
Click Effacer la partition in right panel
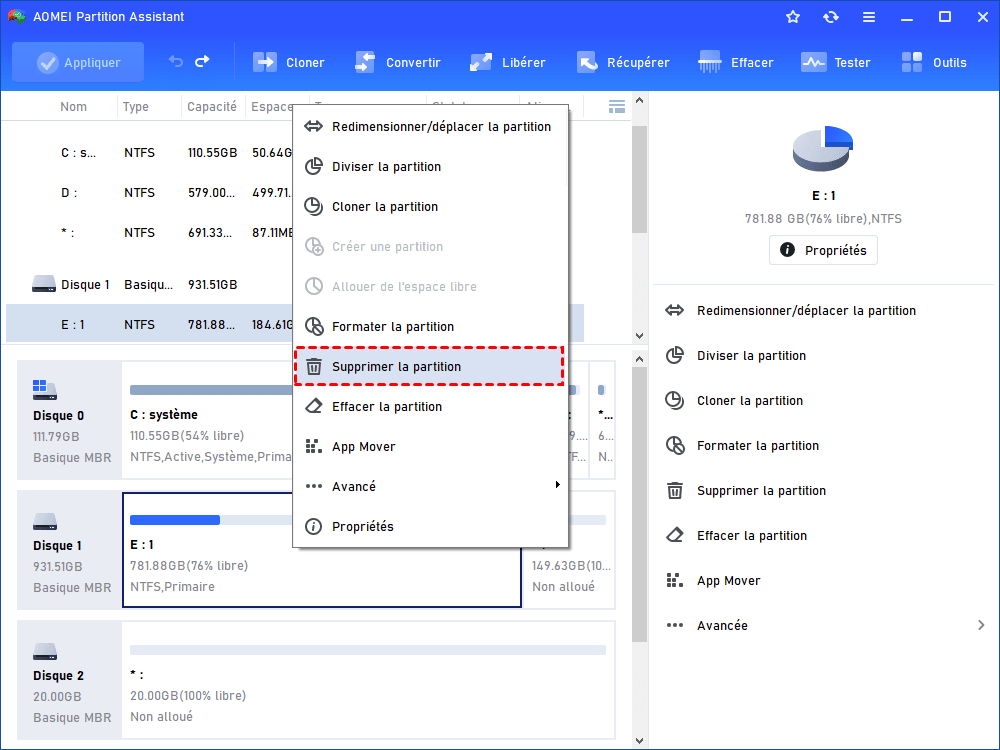tap(752, 536)
